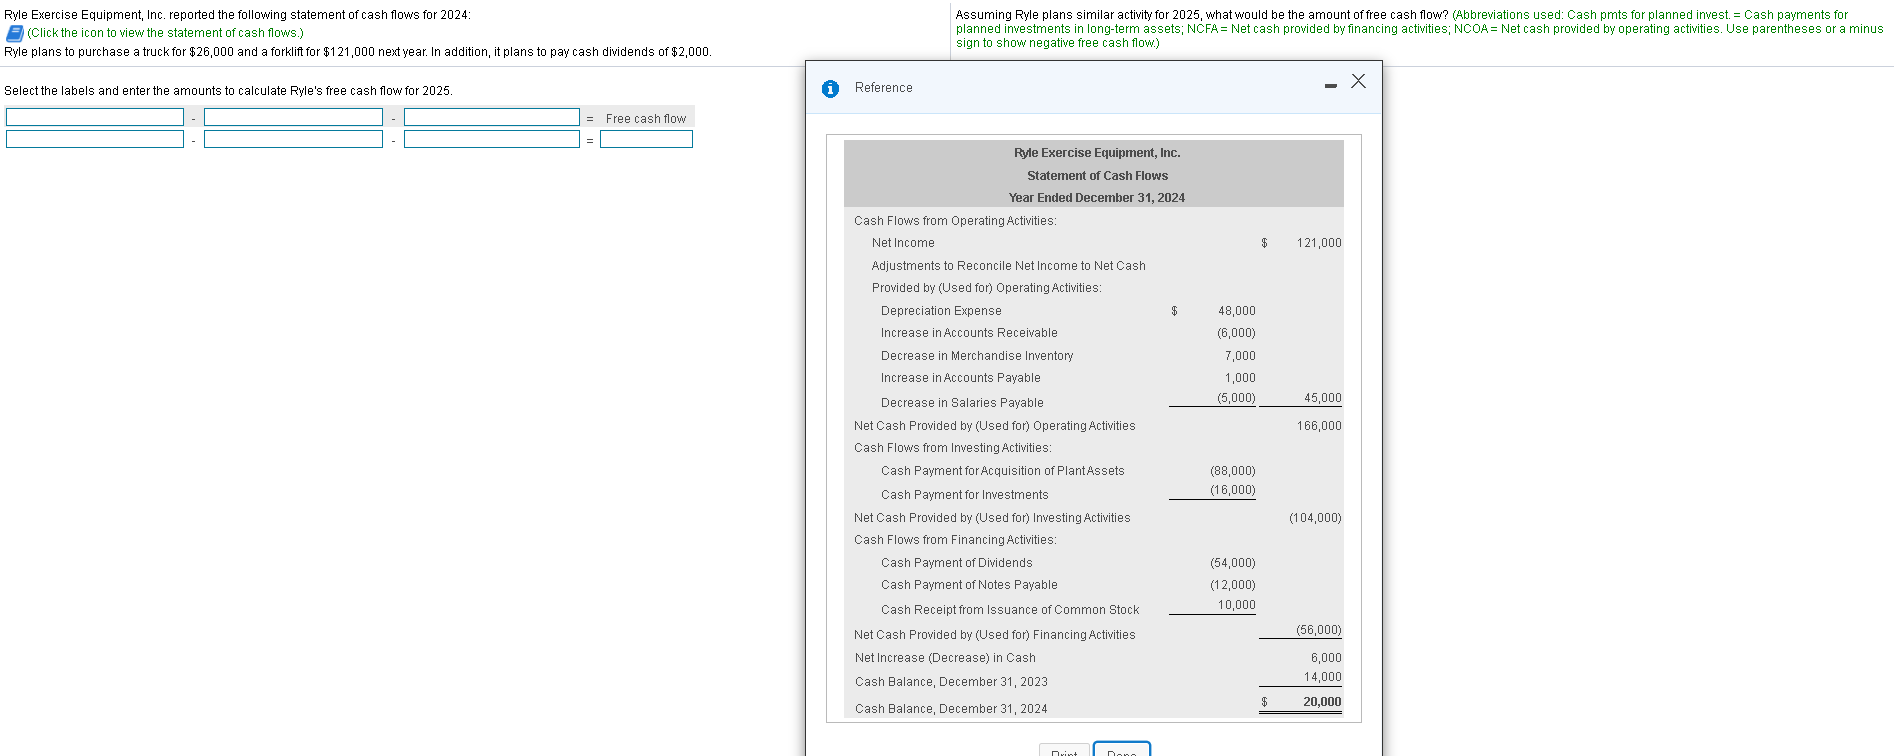
Task: Click the Cash Flows from Investing Activities heading
Action: pos(953,448)
